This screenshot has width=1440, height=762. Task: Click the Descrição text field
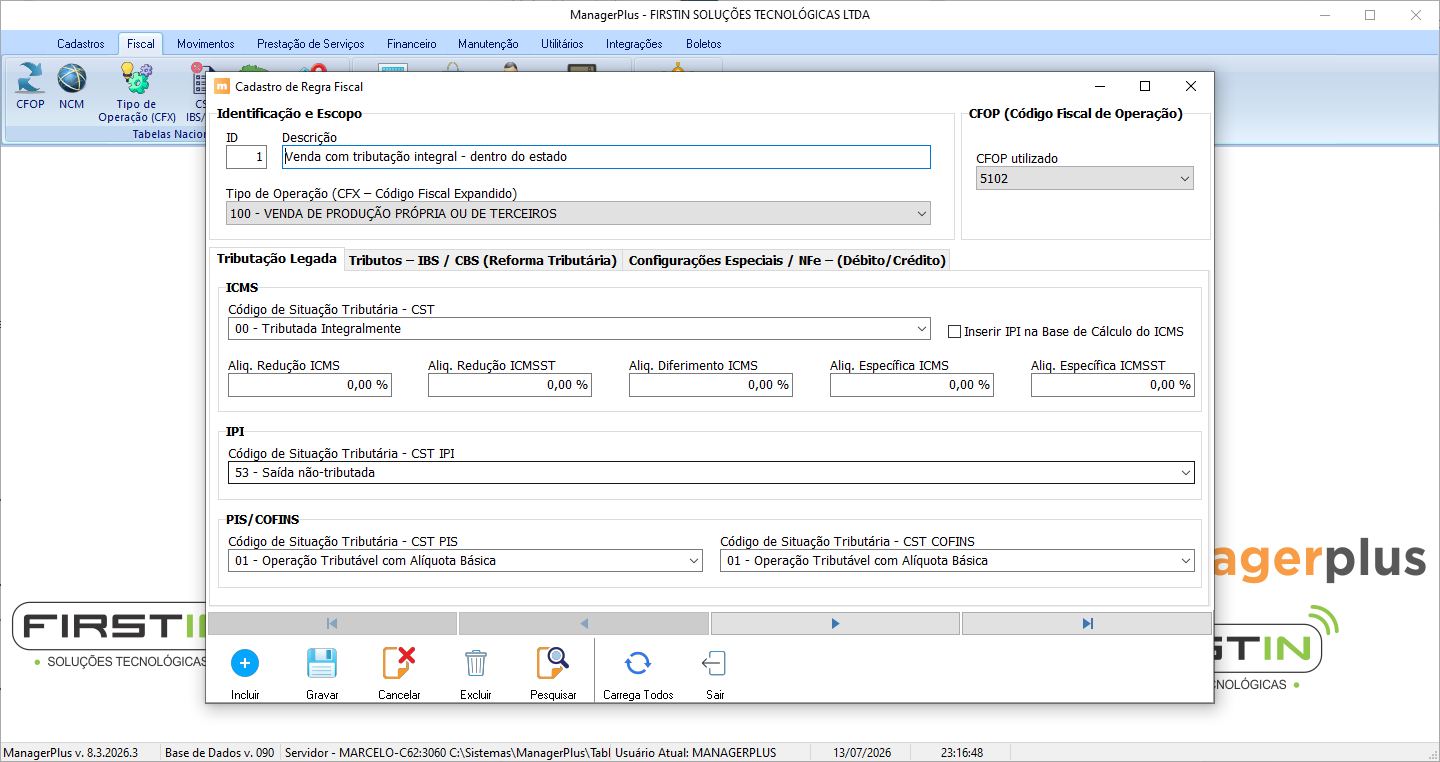point(606,157)
